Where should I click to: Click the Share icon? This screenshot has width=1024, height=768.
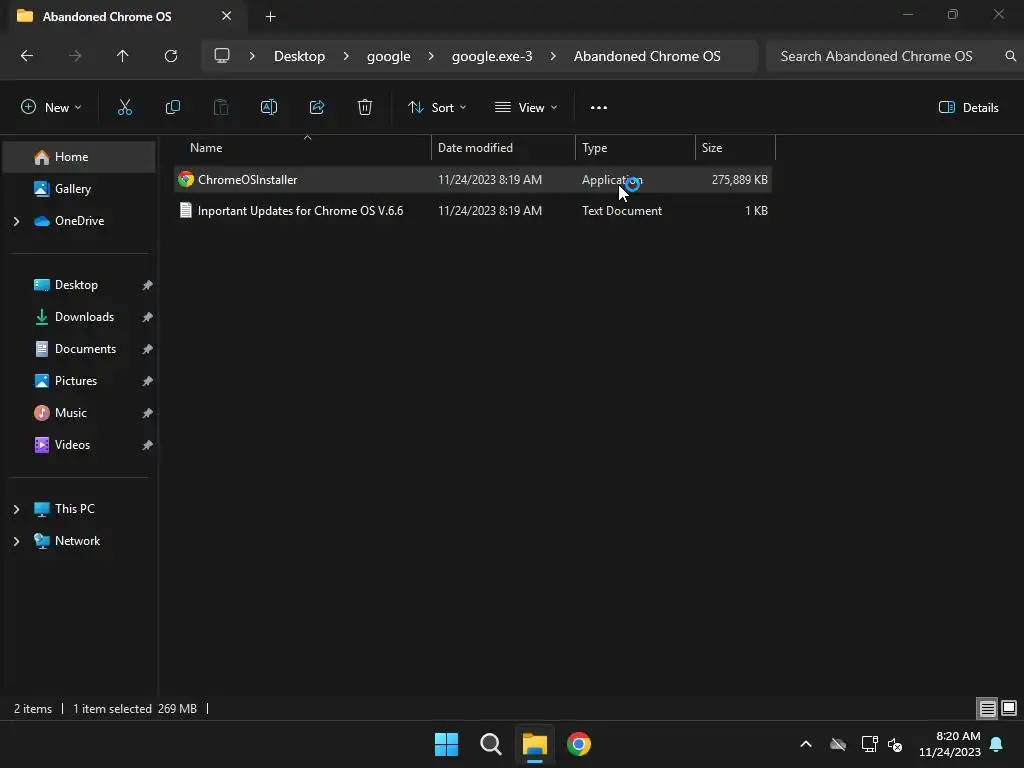pos(317,108)
